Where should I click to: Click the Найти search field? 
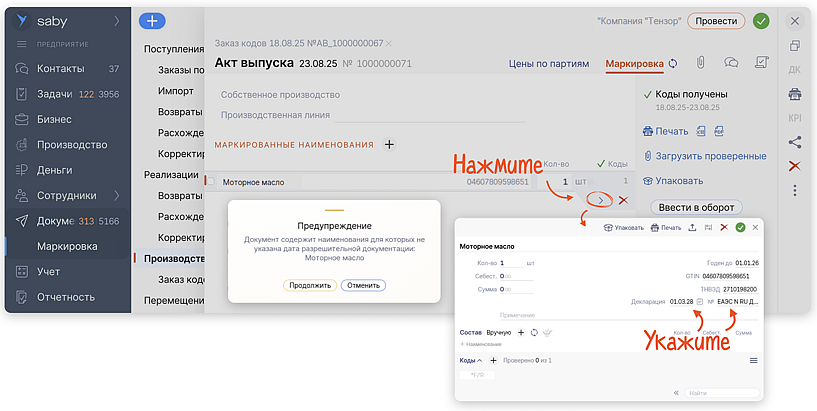click(722, 393)
